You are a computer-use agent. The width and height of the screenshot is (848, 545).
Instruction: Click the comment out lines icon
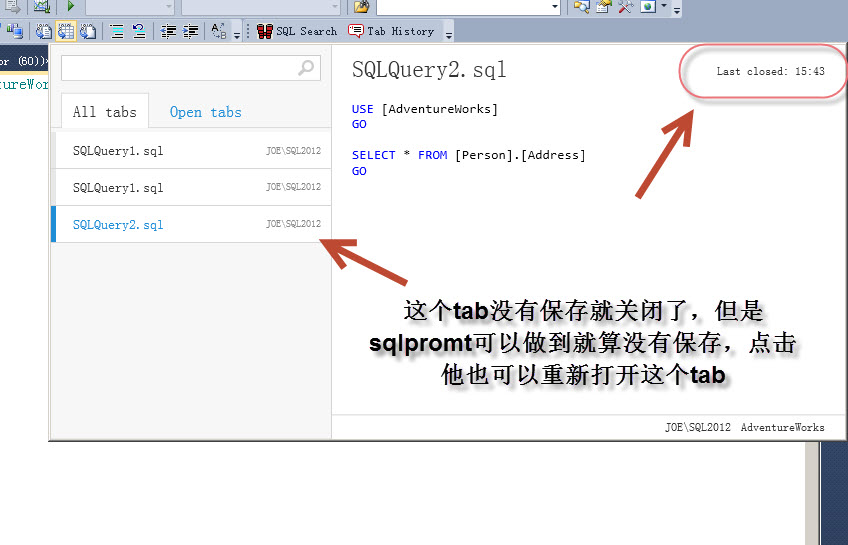[x=117, y=31]
